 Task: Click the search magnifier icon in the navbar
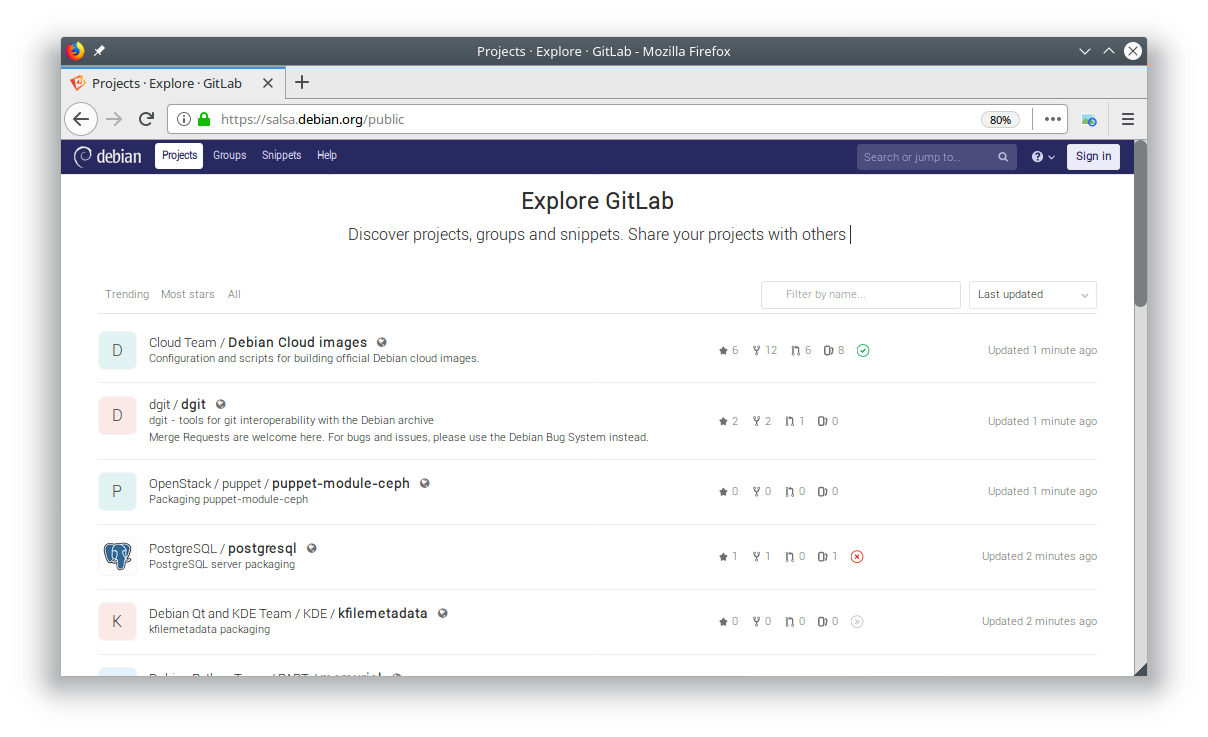[x=1003, y=156]
